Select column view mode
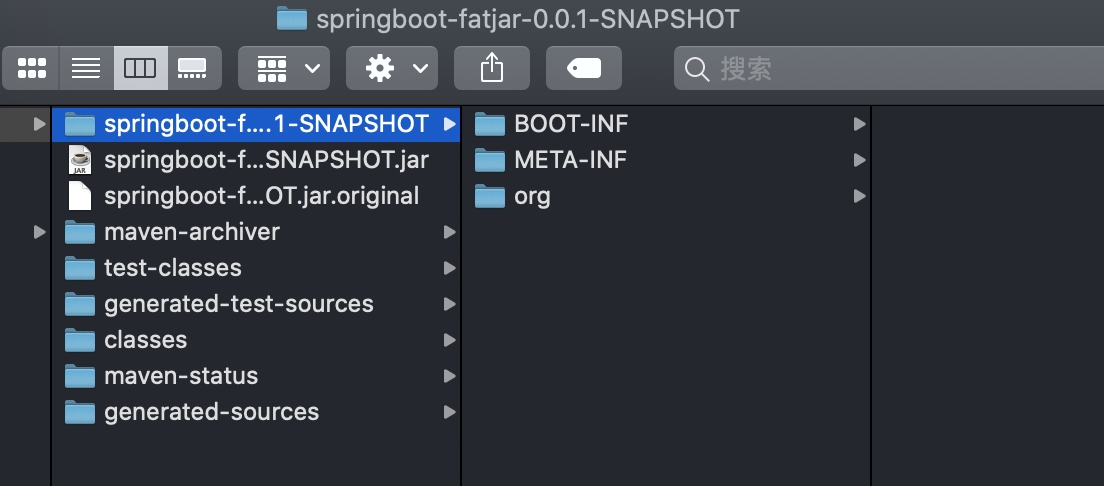This screenshot has width=1104, height=486. point(140,68)
